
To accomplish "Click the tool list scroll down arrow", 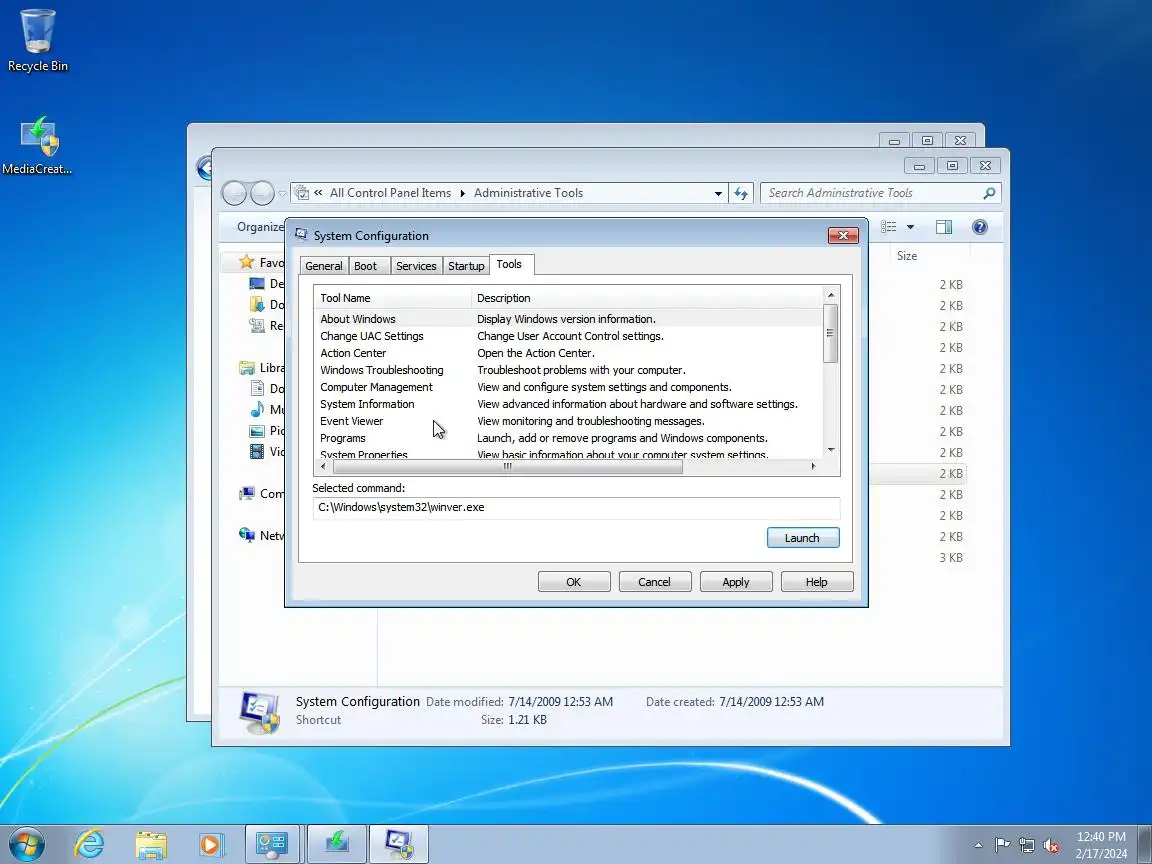I will click(831, 450).
